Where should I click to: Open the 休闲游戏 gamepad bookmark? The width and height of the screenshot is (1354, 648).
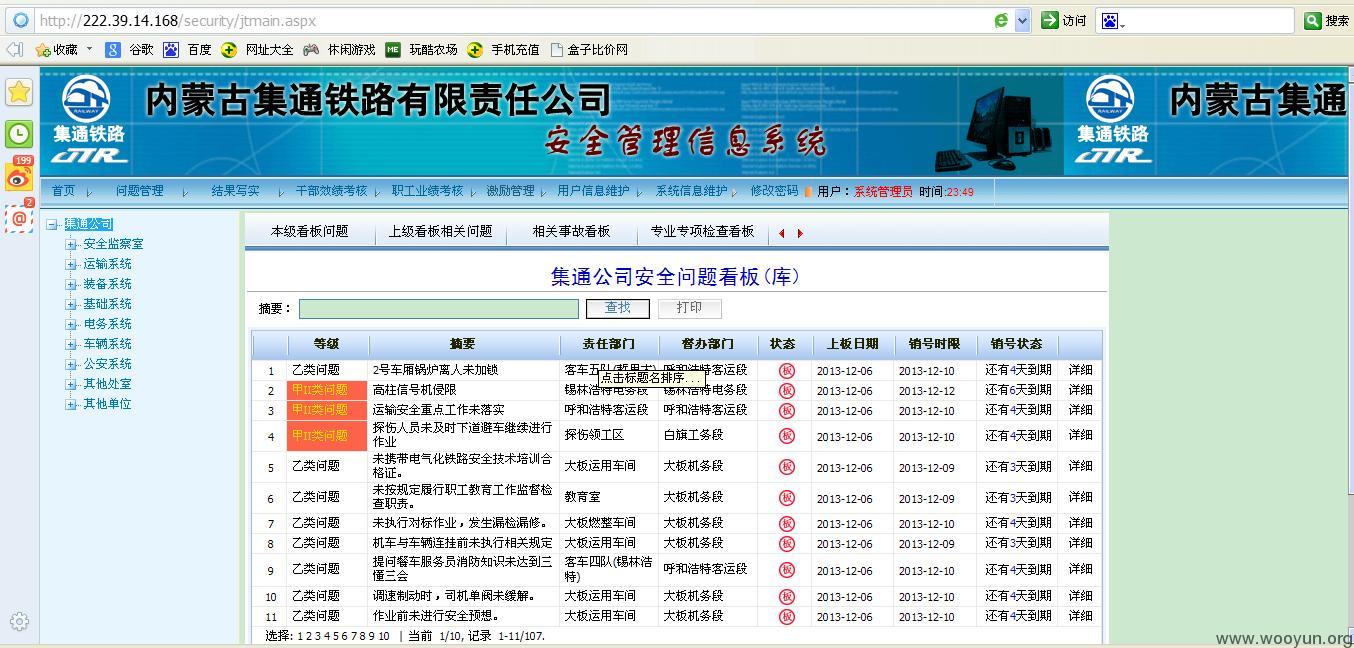tap(340, 49)
